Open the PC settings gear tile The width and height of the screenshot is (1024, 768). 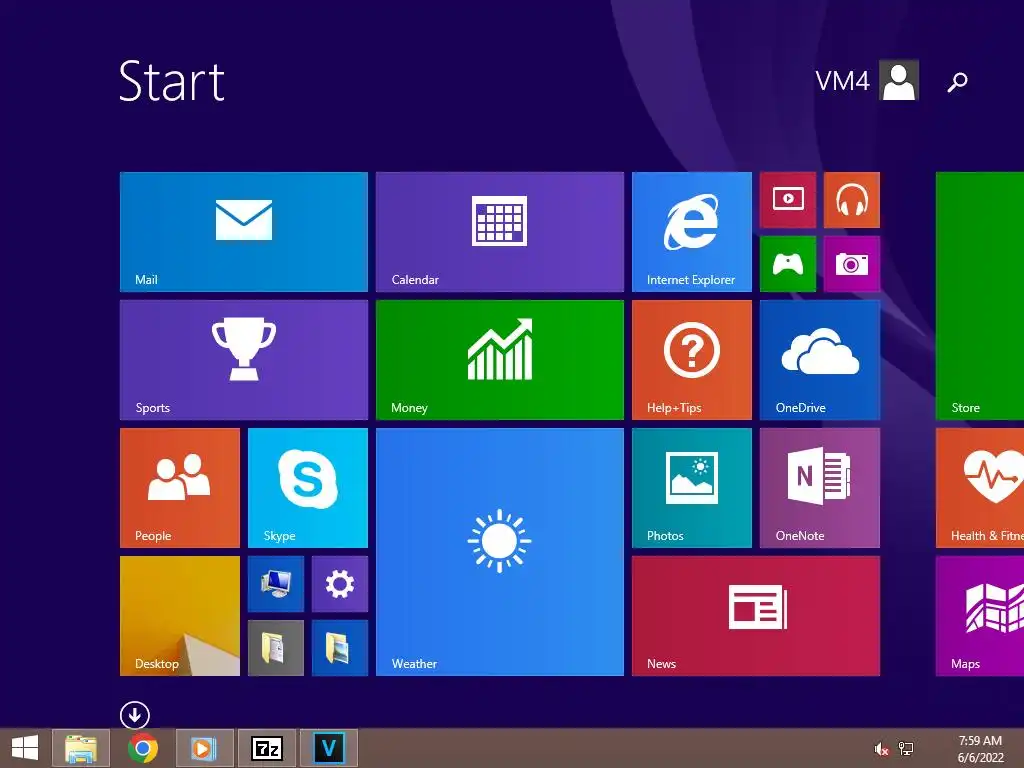(x=340, y=584)
